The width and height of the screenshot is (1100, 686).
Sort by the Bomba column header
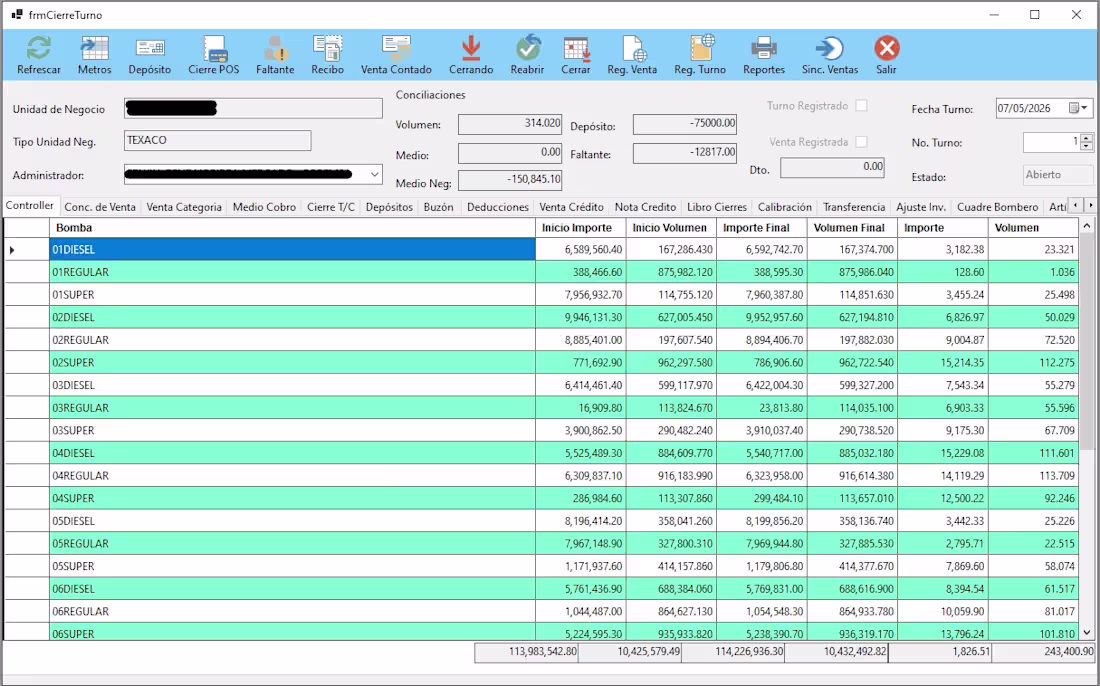292,227
